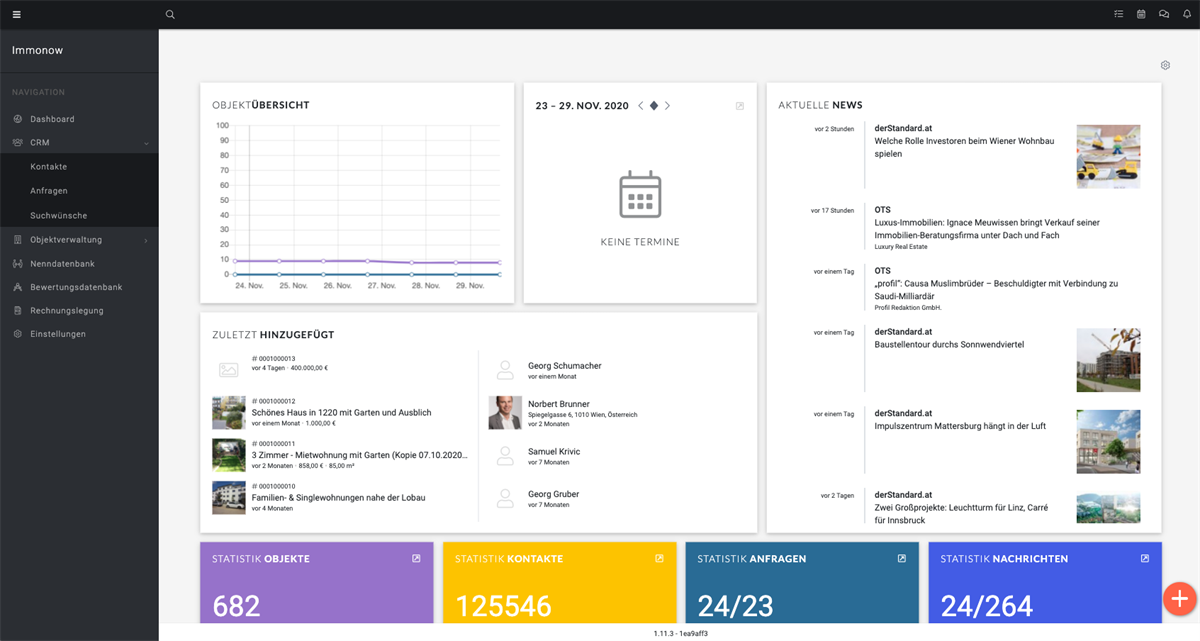Viewport: 1200px width, 641px height.
Task: Read news Impulszentrum Mattersburg hängt in der Luft
Action: point(960,426)
